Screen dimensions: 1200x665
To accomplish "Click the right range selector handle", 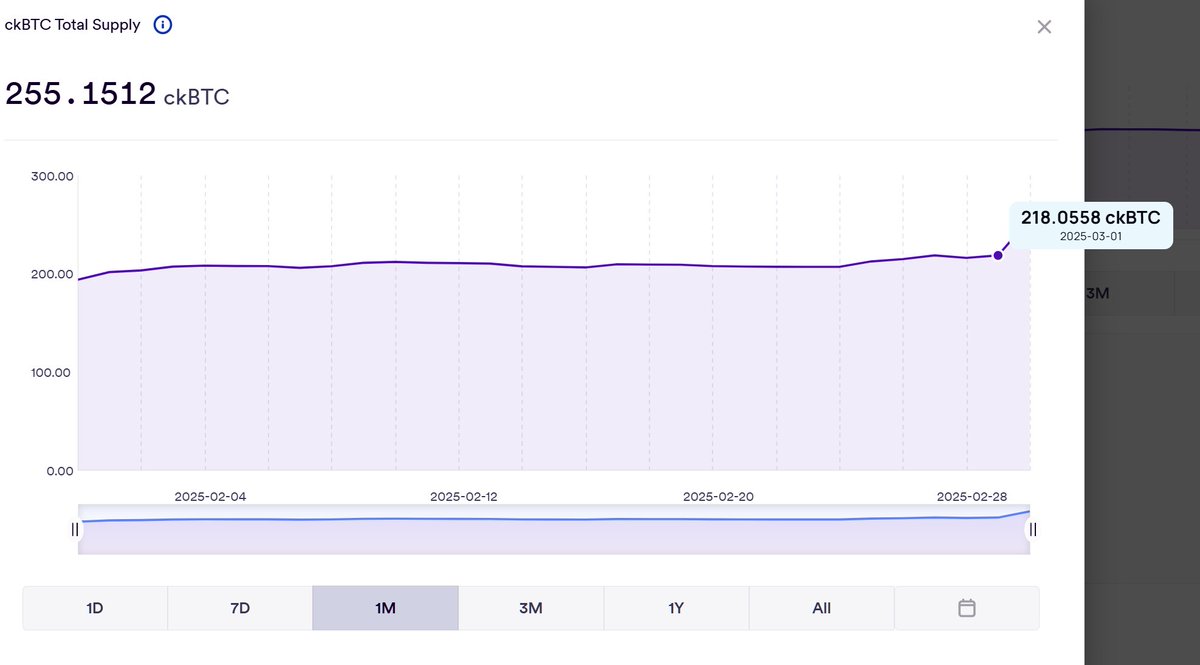I will (x=1033, y=529).
